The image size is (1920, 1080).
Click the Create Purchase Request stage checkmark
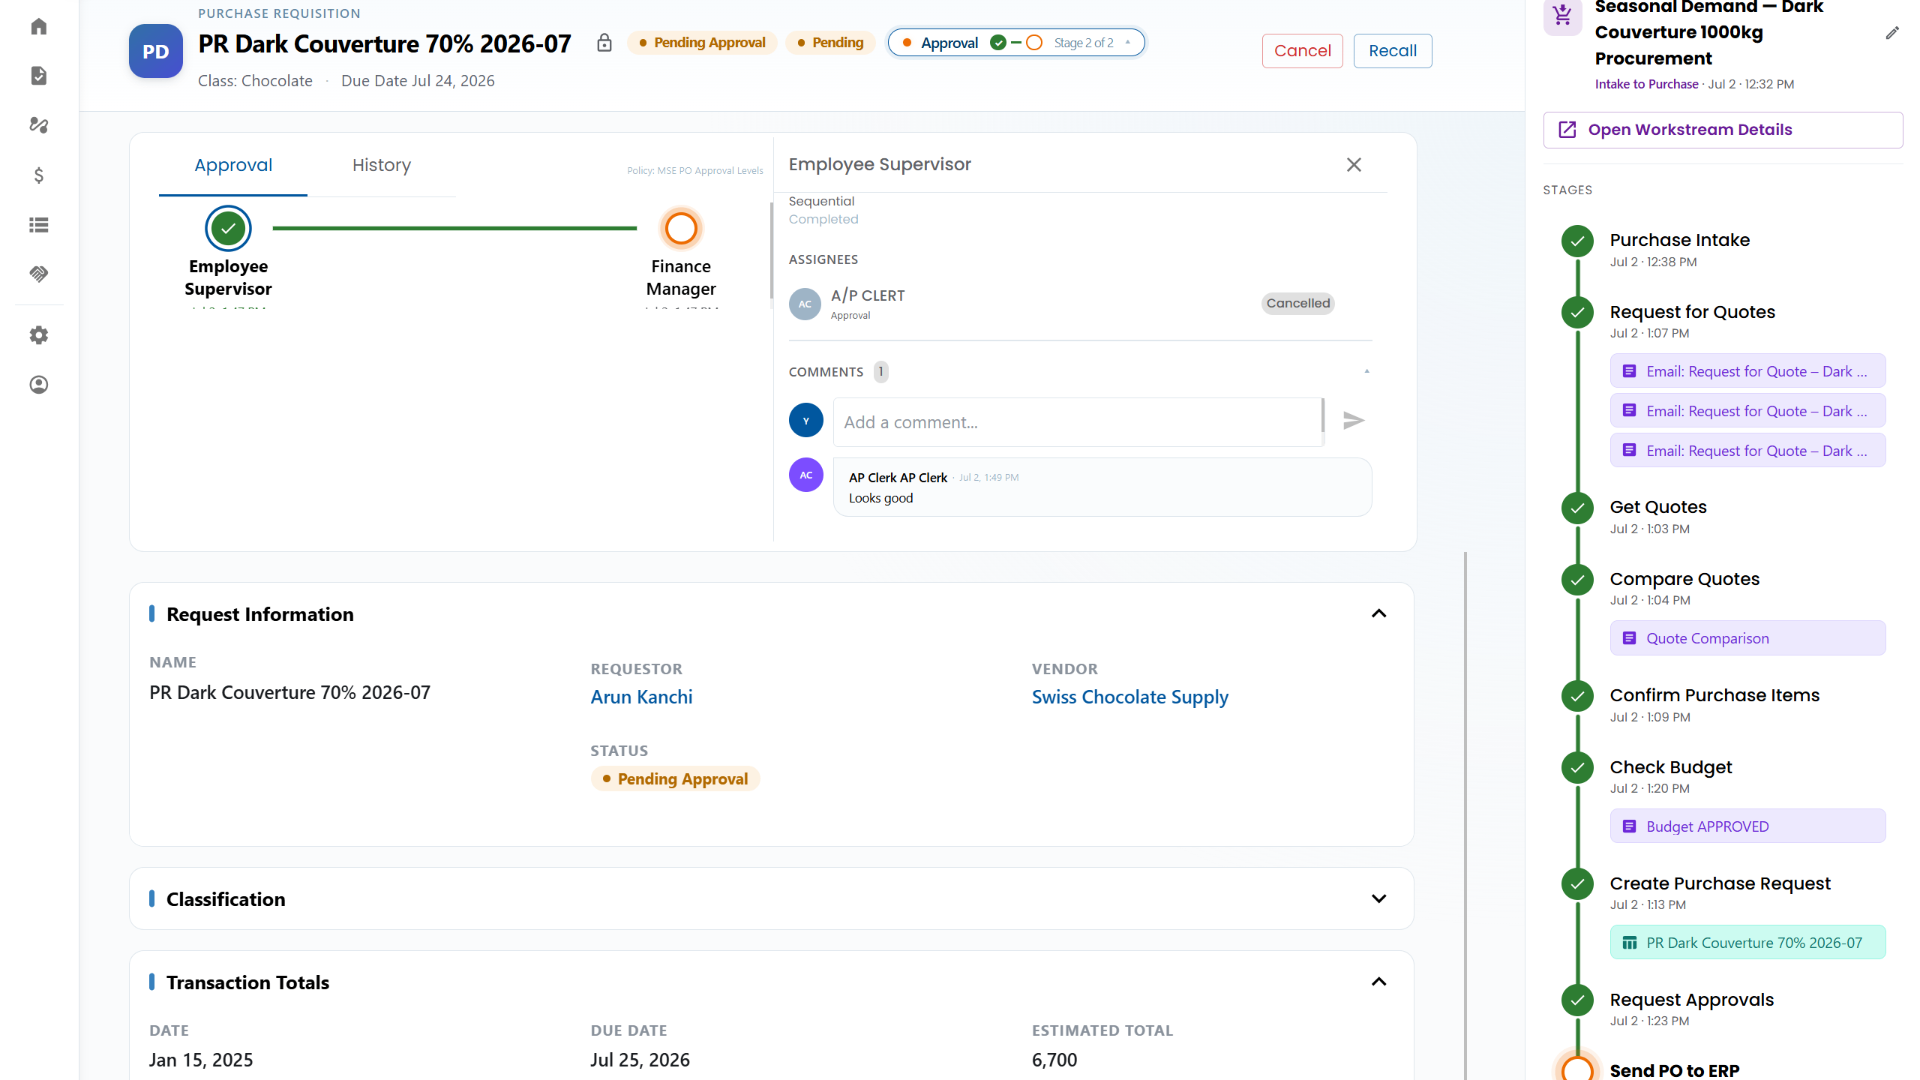(1577, 884)
